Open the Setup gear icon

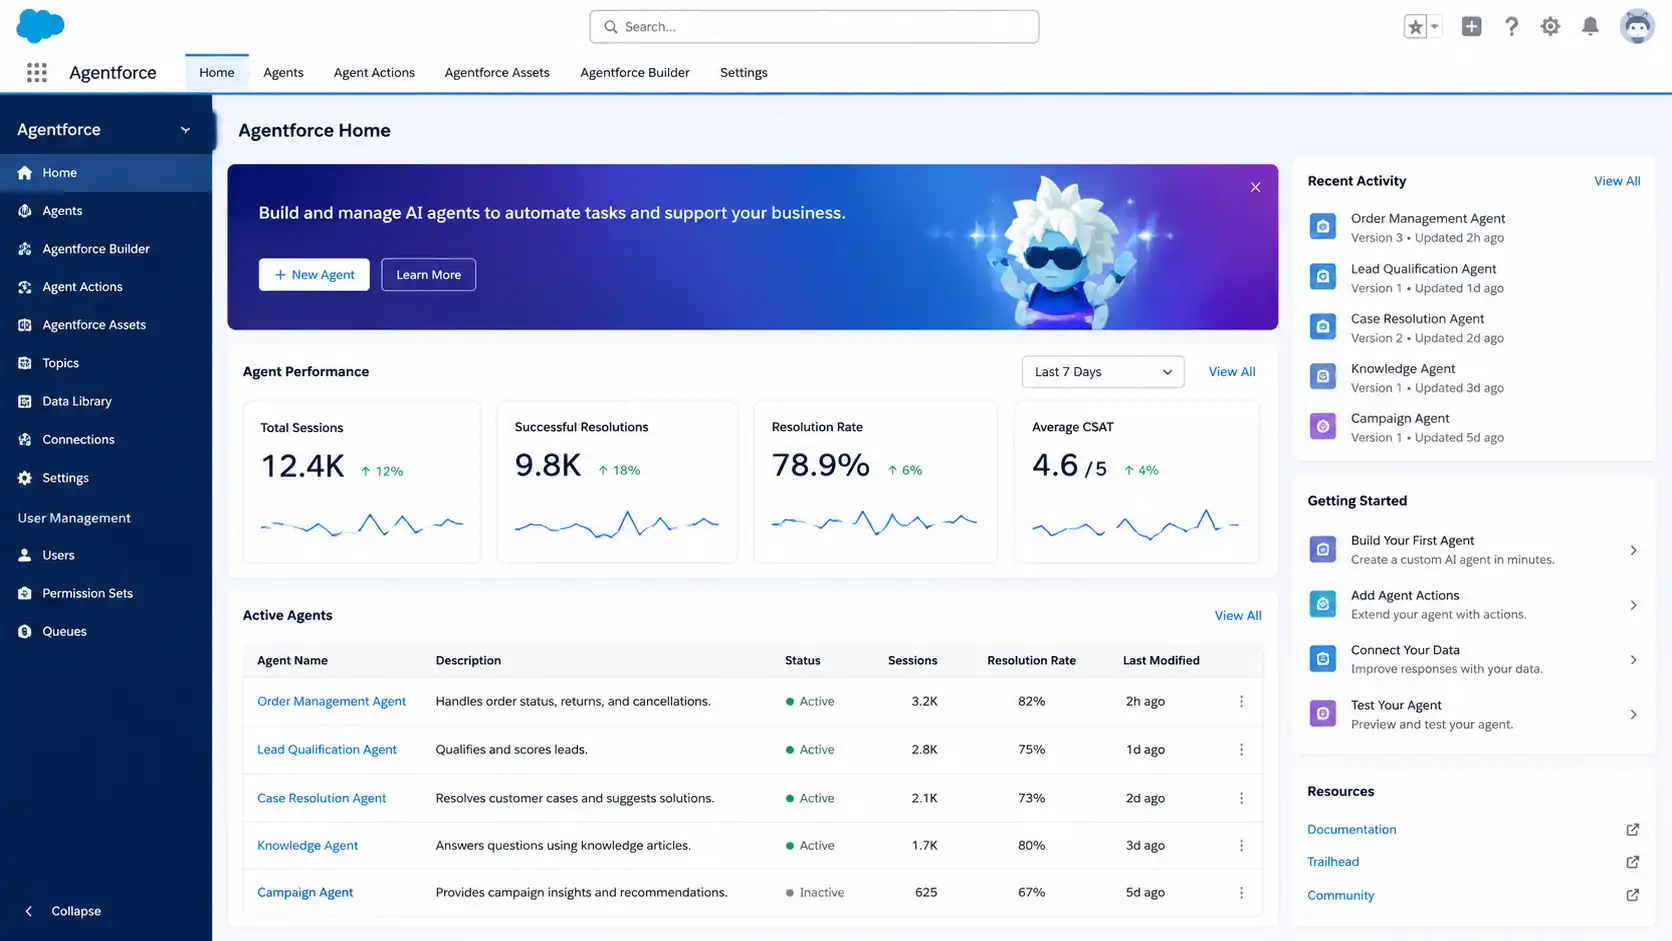tap(1550, 27)
